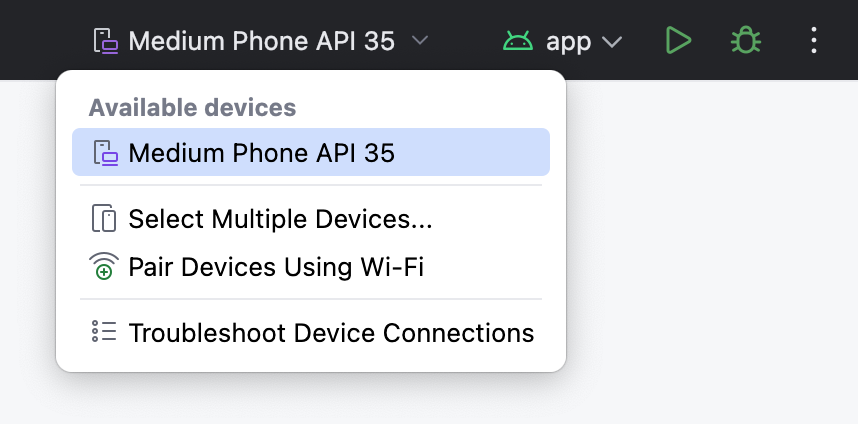Click the phone icon in the highlighted device row
858x424 pixels.
[x=105, y=153]
